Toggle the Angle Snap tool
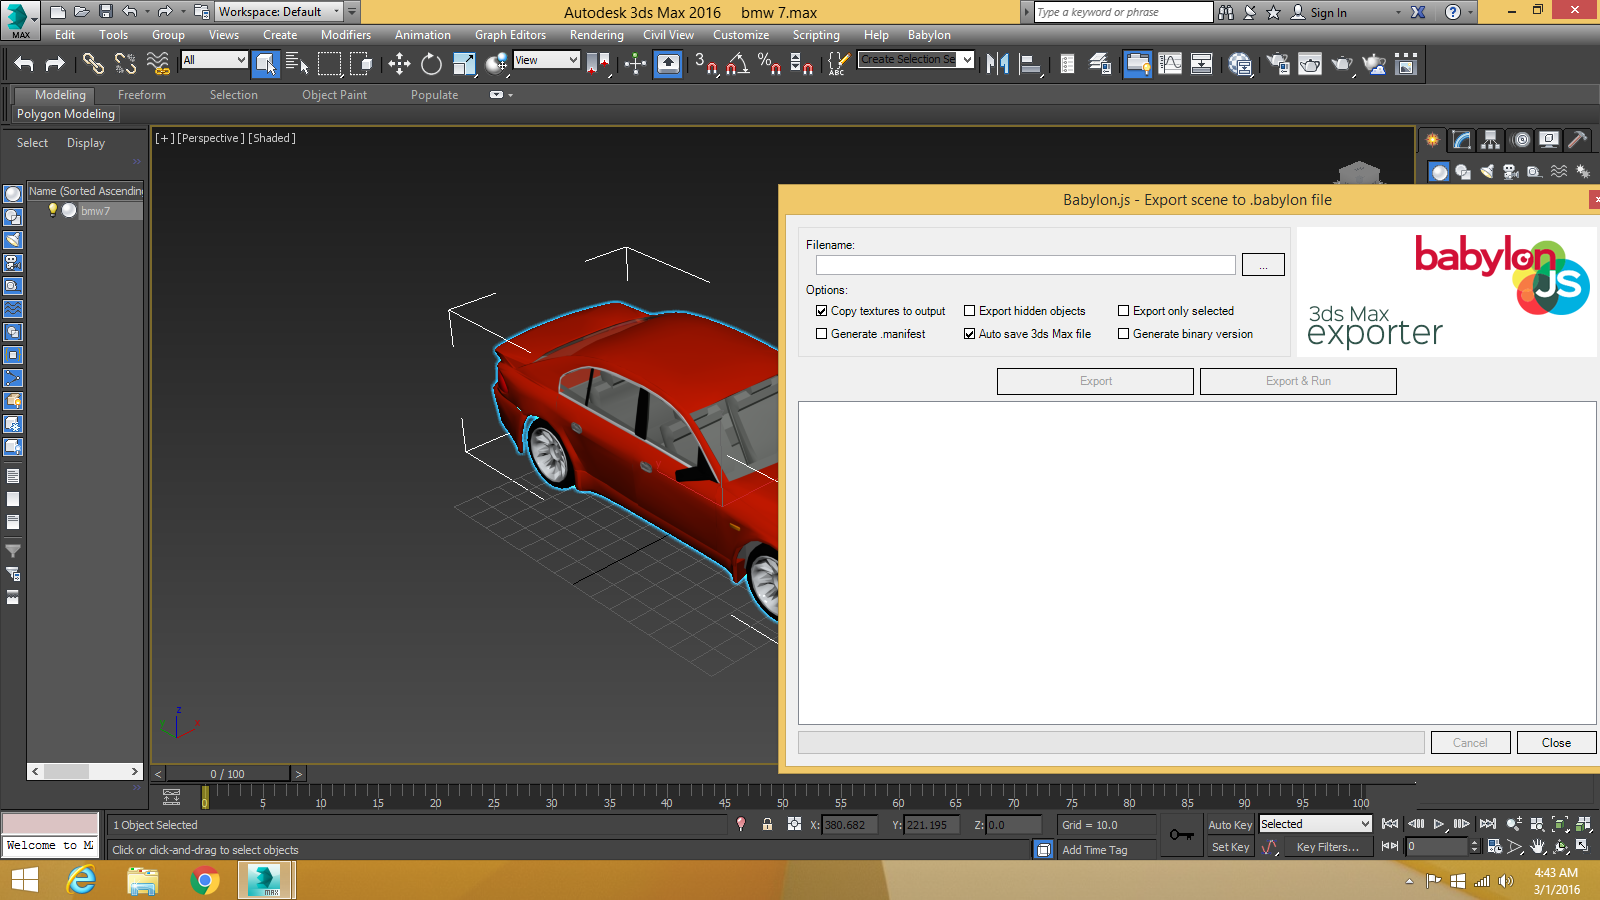 738,64
